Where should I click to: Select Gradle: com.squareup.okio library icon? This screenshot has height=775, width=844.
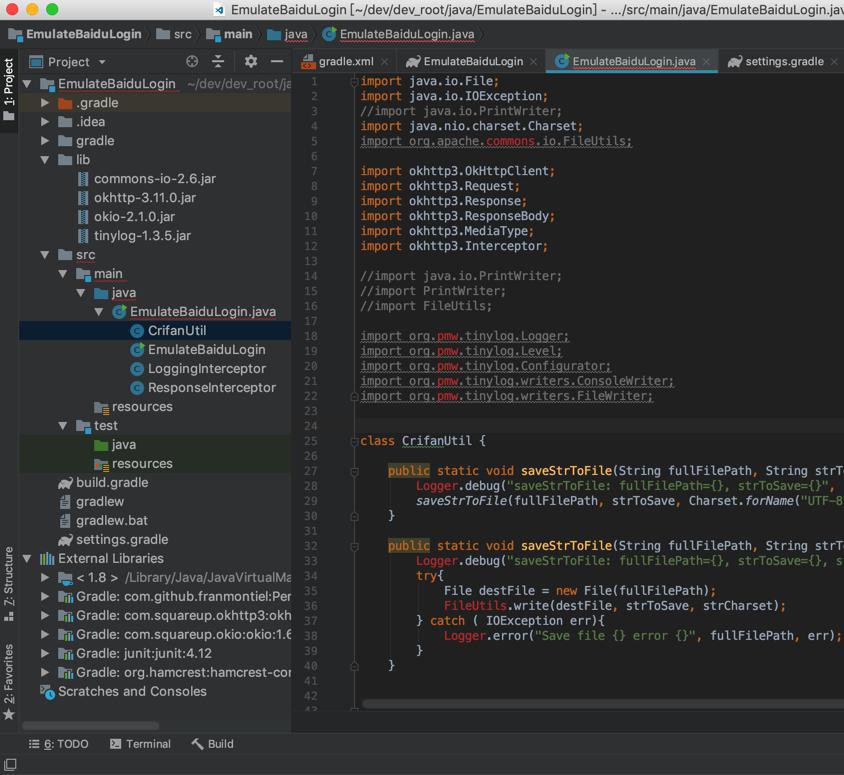(65, 635)
